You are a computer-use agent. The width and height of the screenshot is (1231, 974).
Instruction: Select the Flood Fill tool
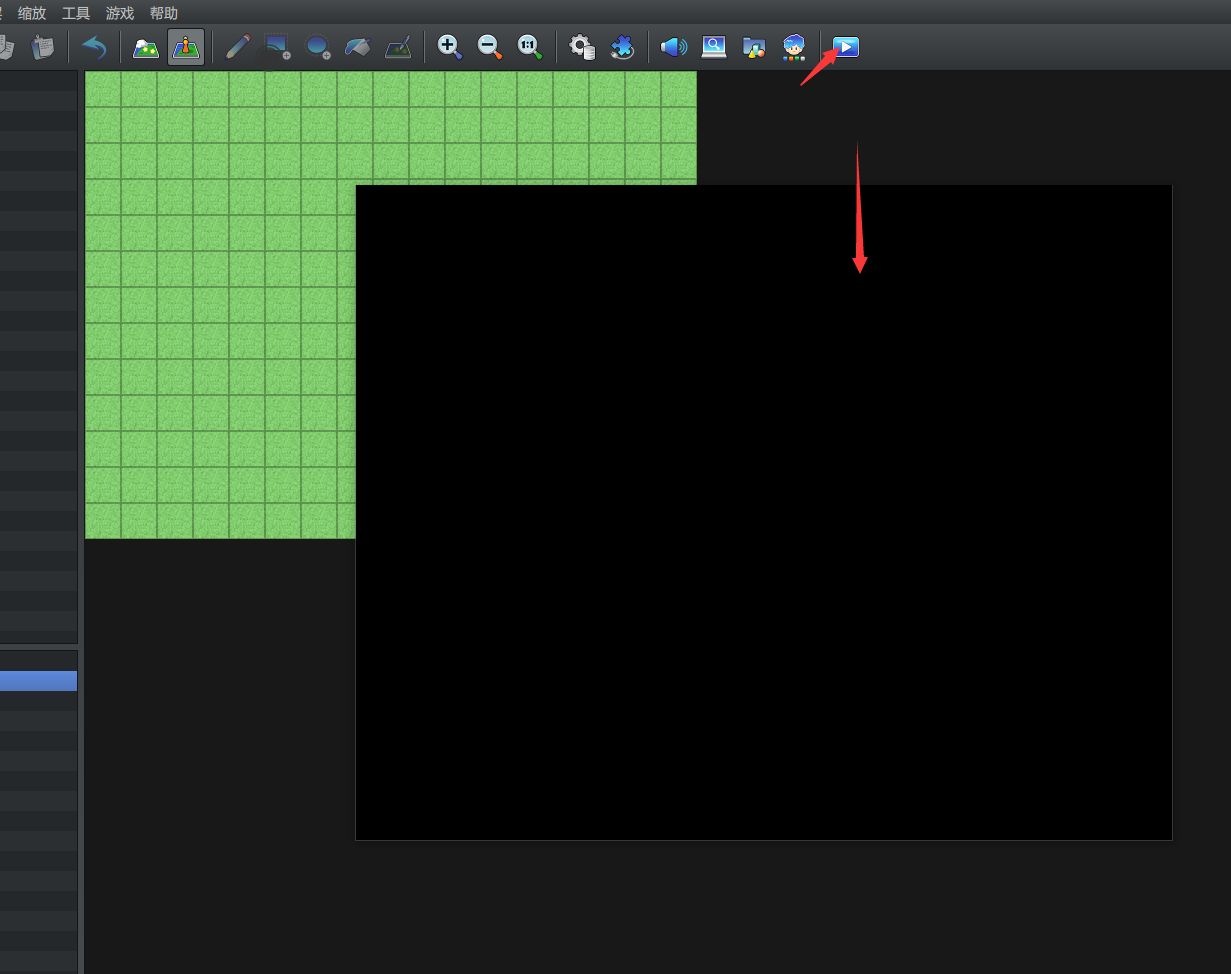[x=358, y=47]
